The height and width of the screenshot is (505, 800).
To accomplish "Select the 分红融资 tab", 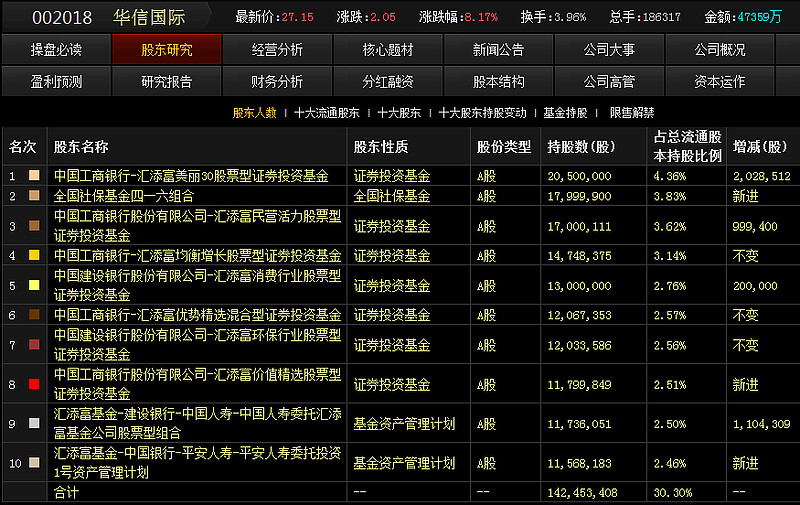I will pyautogui.click(x=388, y=81).
